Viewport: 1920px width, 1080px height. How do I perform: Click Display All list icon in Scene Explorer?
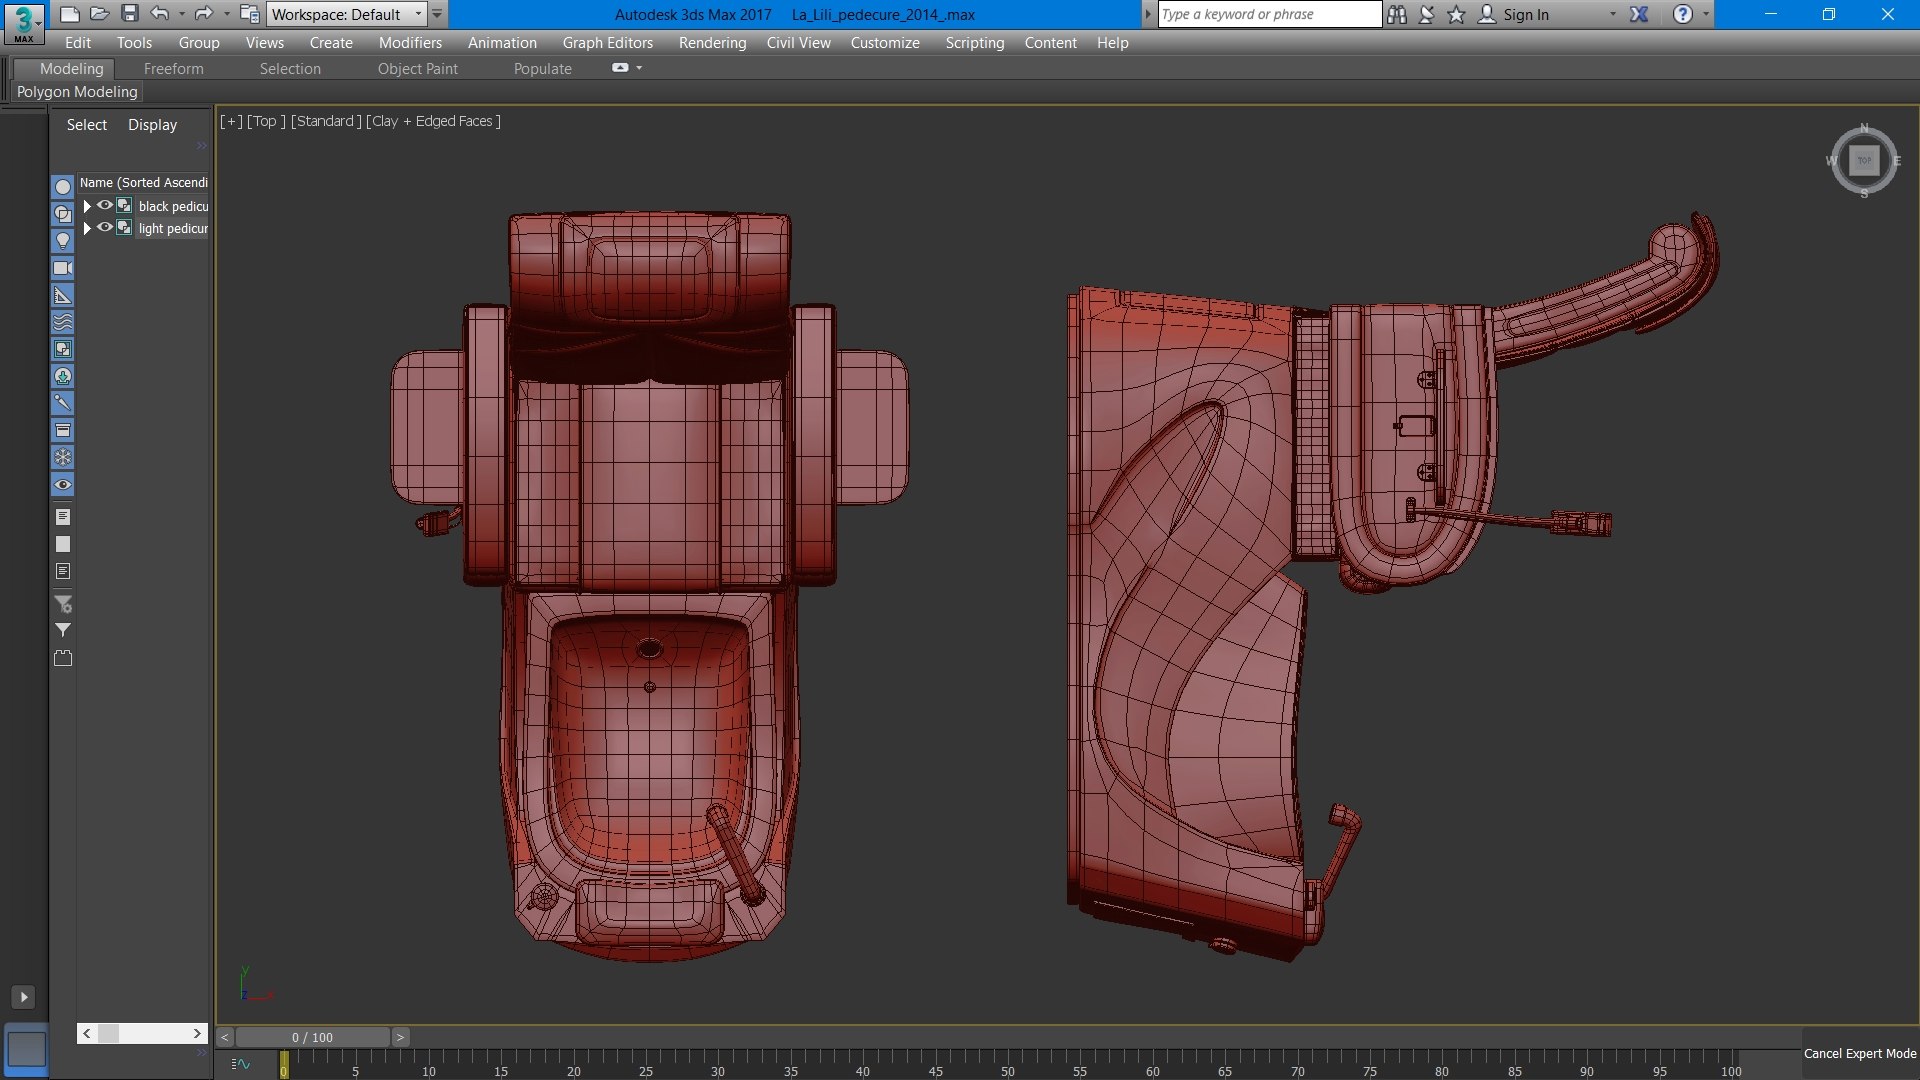(x=63, y=517)
